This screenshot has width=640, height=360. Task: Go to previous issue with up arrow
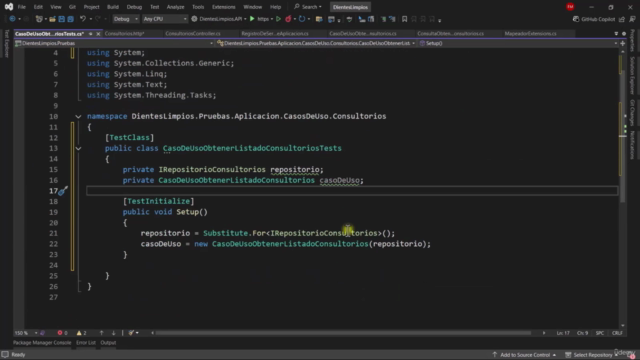tap(101, 333)
